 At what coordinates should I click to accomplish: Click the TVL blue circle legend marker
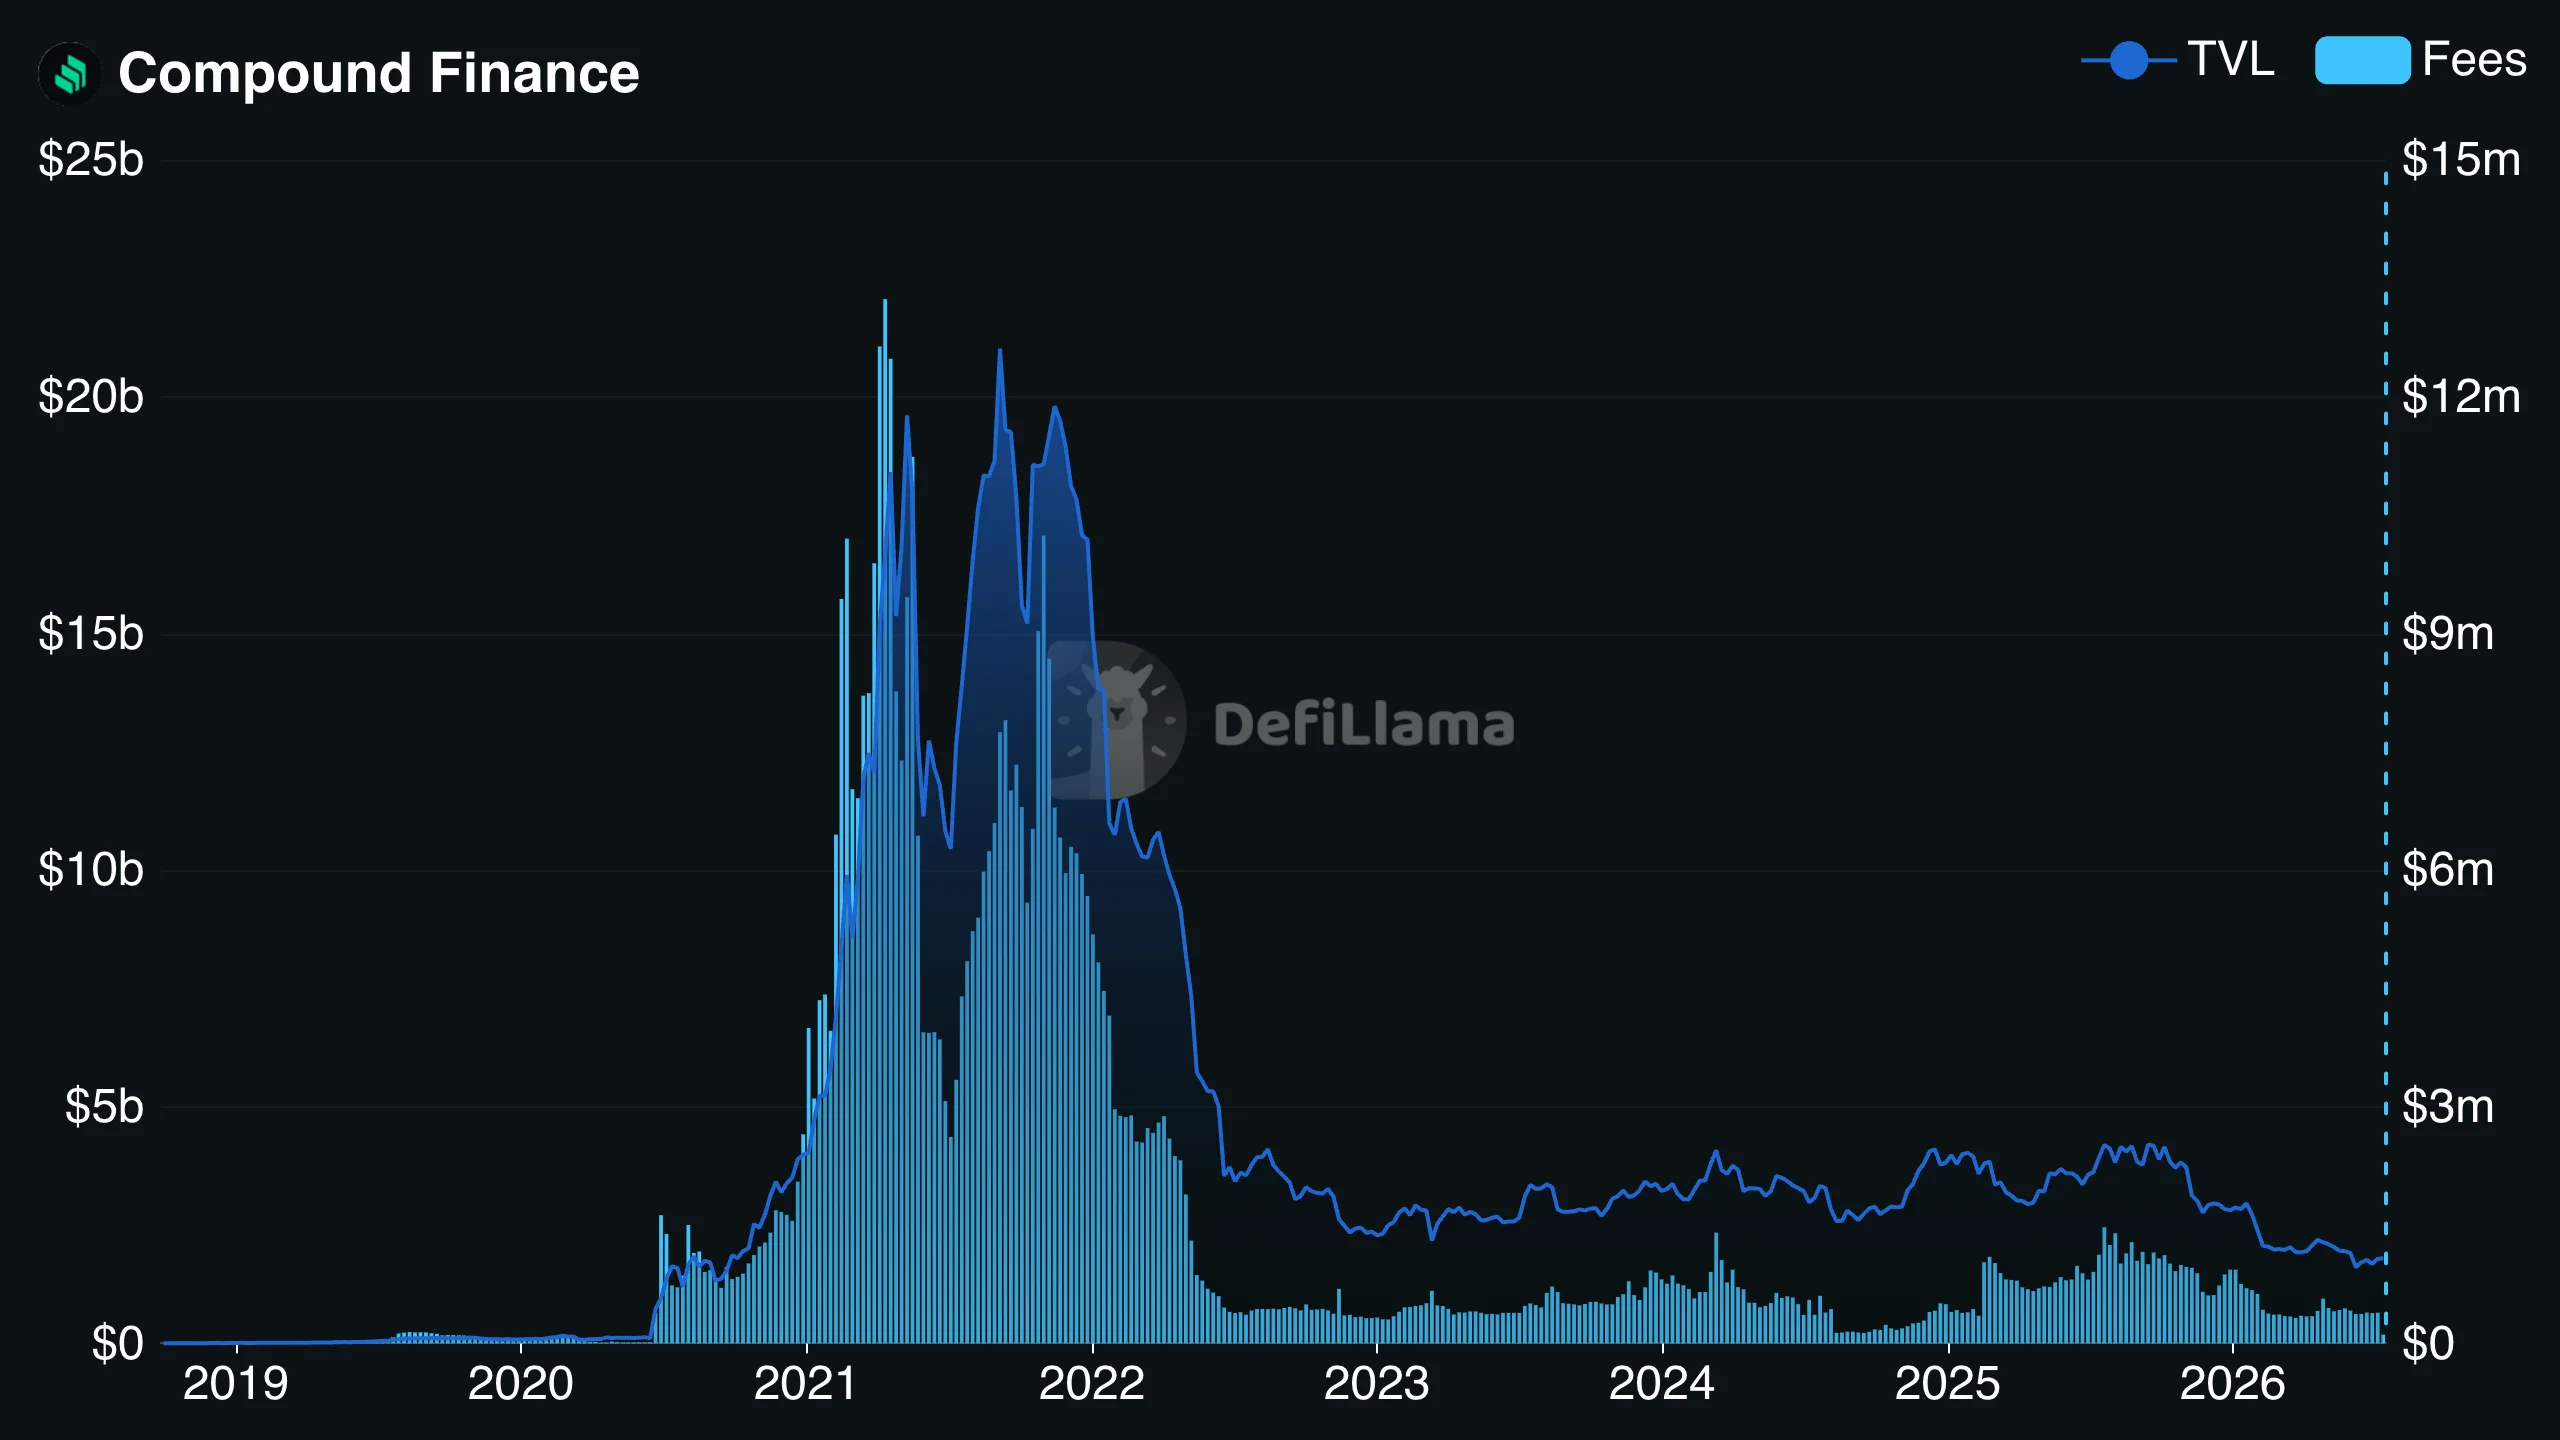[2129, 60]
